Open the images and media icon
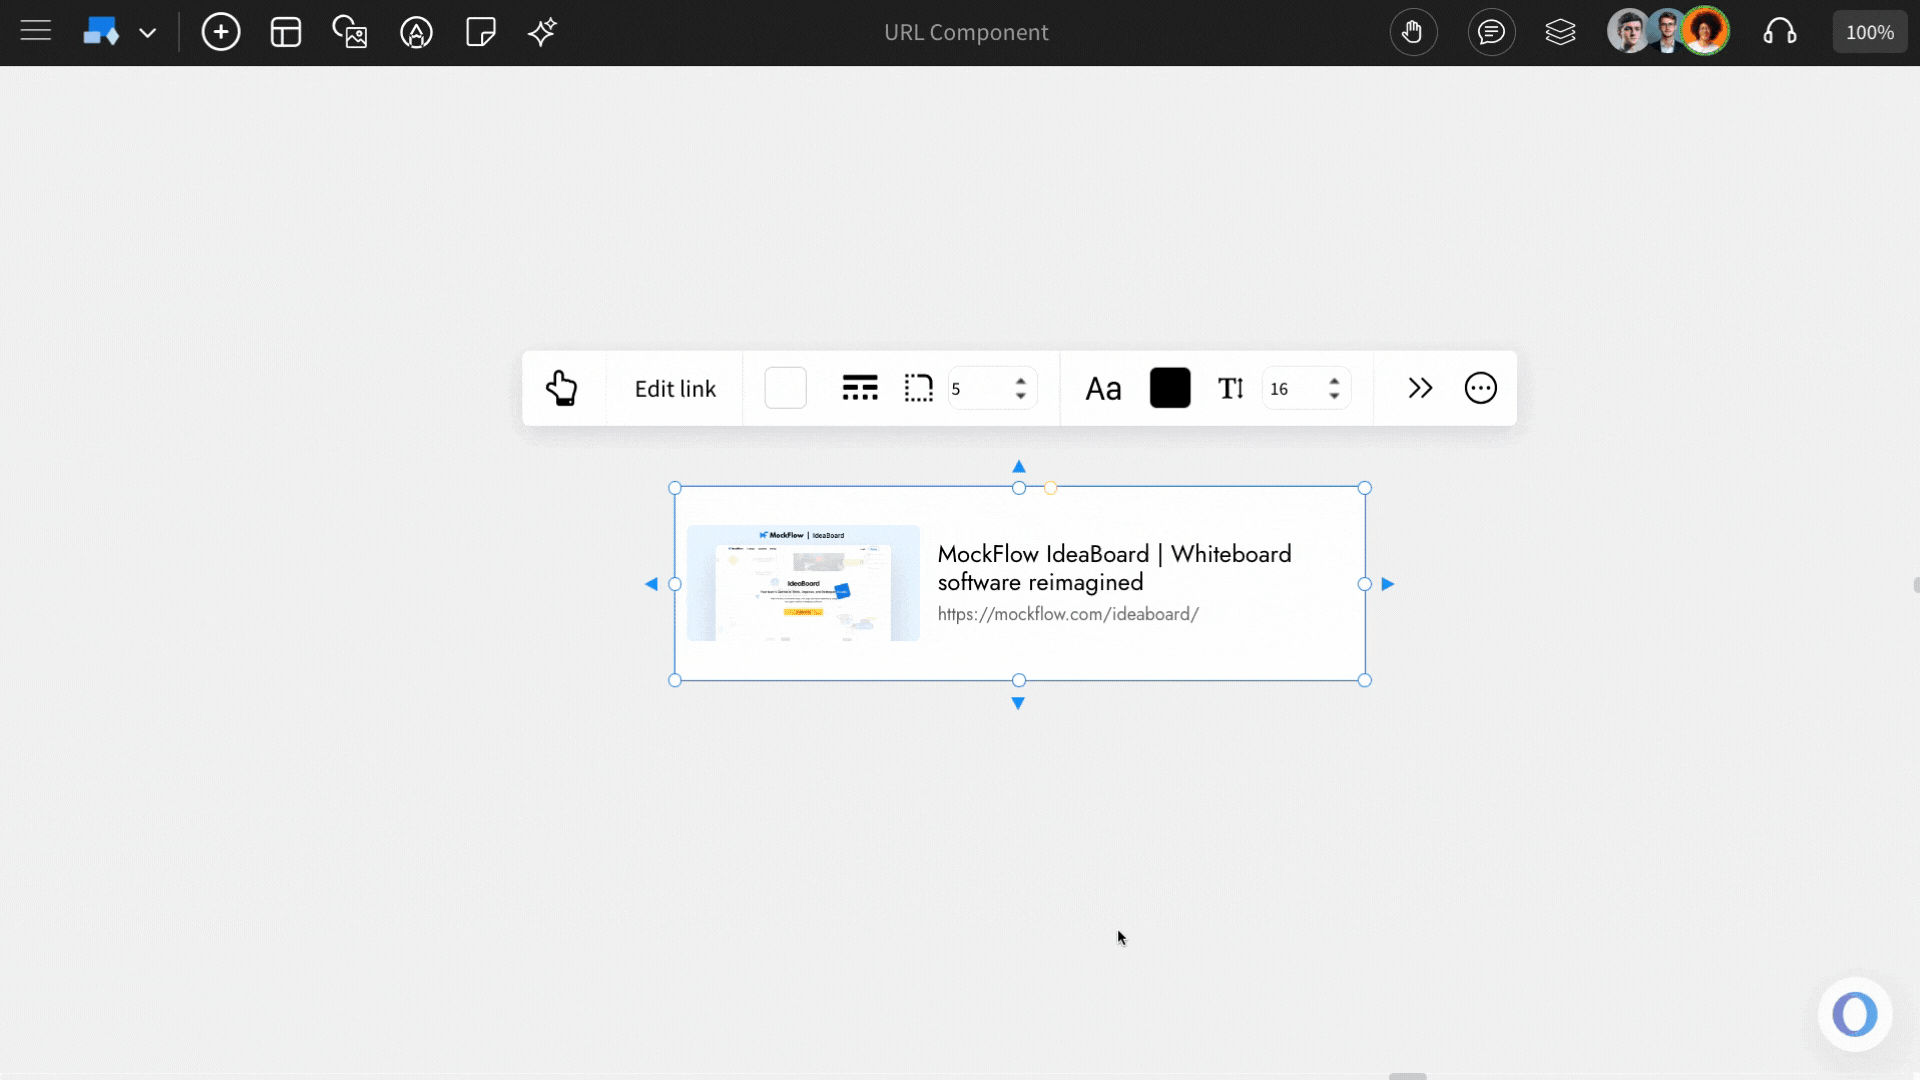The height and width of the screenshot is (1080, 1920). pos(350,32)
